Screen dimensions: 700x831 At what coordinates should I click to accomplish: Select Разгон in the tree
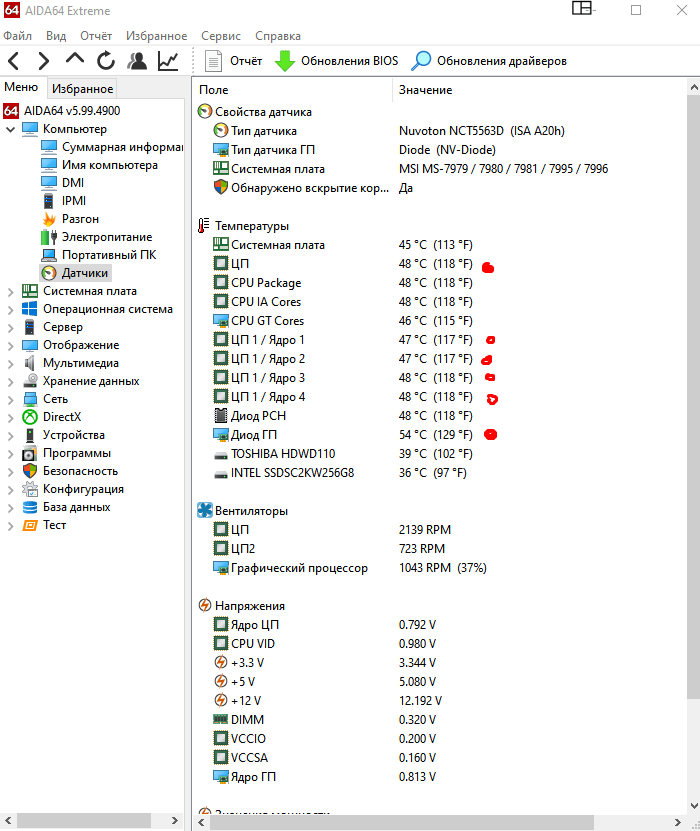pos(79,219)
